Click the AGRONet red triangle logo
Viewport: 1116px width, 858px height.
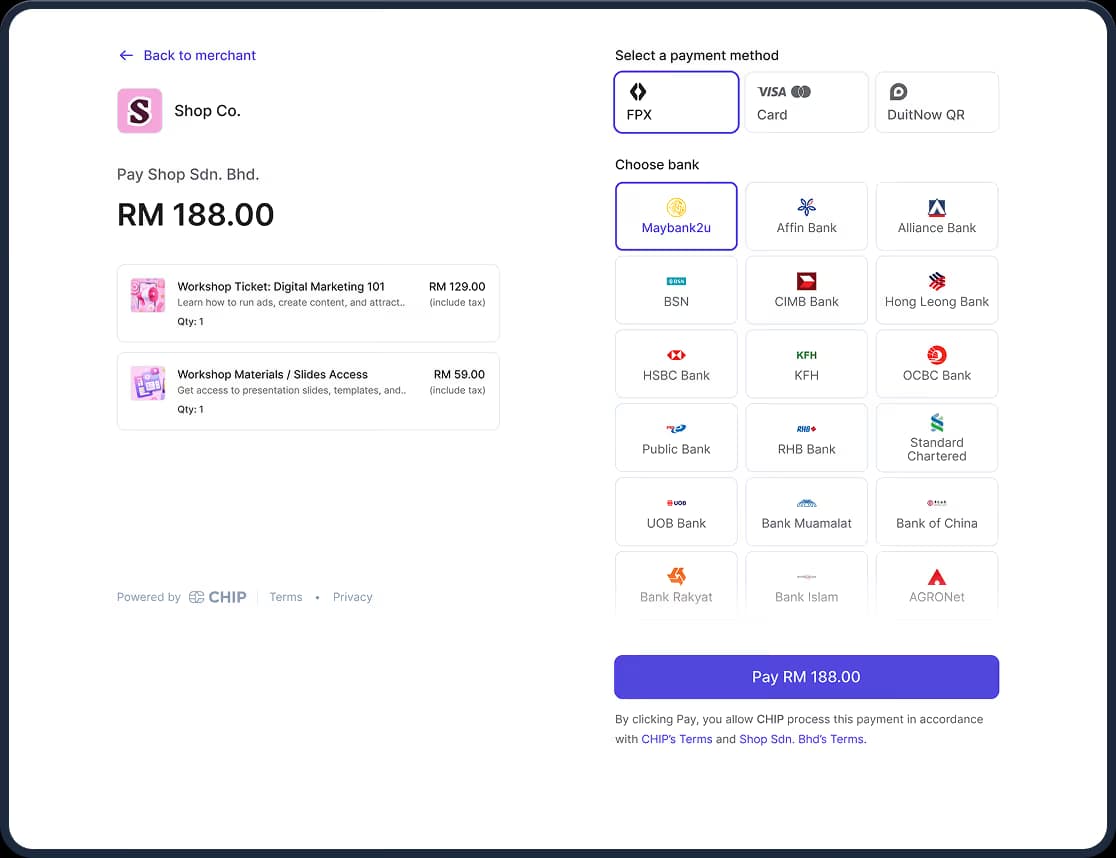point(937,576)
